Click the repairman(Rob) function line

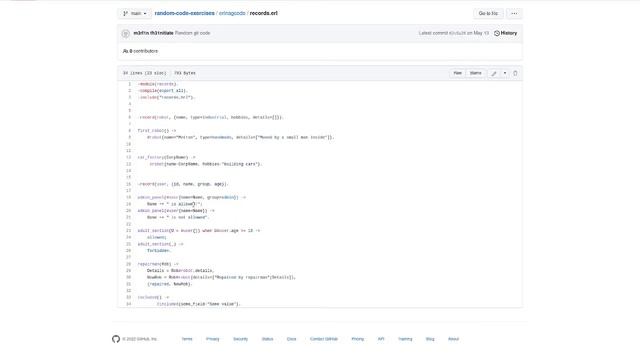point(158,264)
